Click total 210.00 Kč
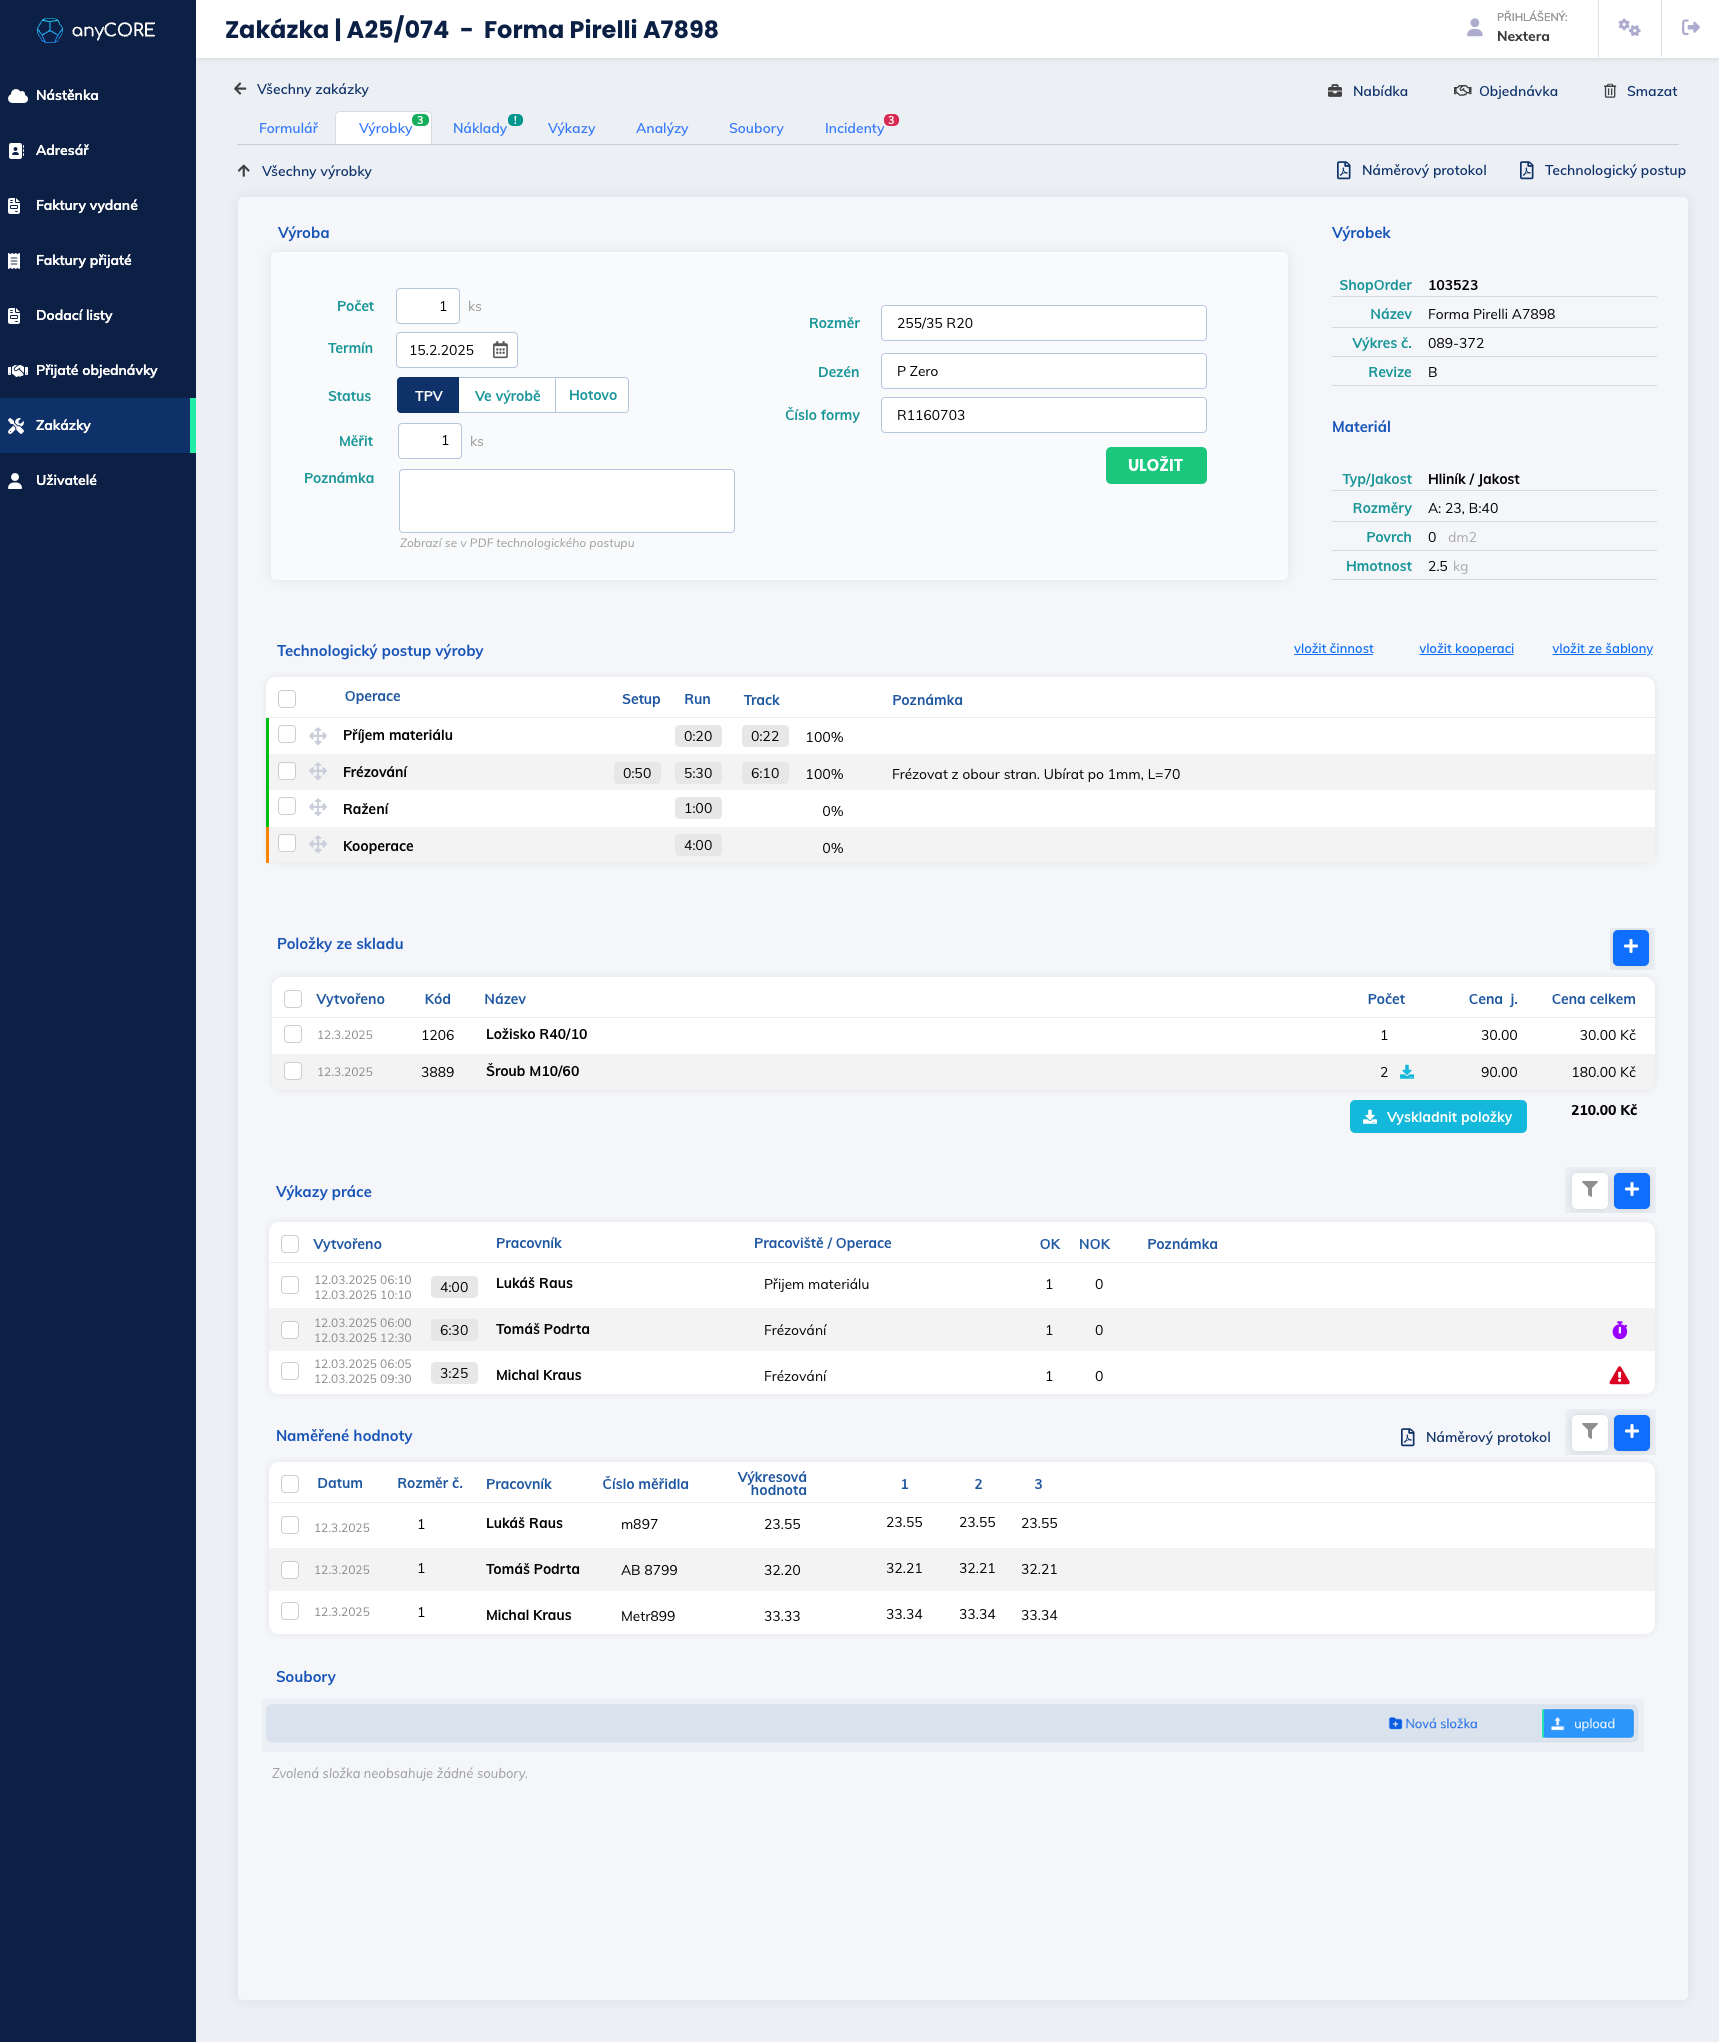This screenshot has width=1719, height=2042. [x=1604, y=1110]
